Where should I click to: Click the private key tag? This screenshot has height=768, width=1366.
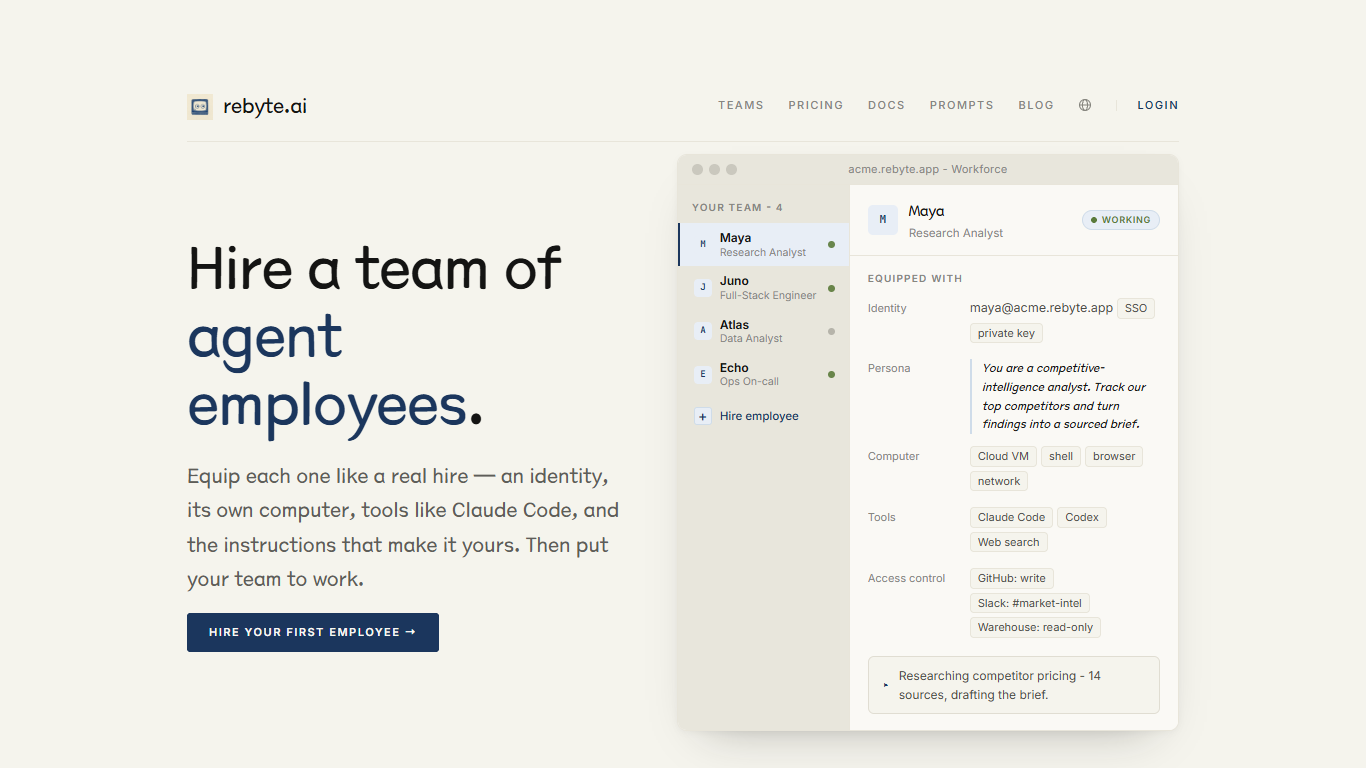(x=1006, y=333)
